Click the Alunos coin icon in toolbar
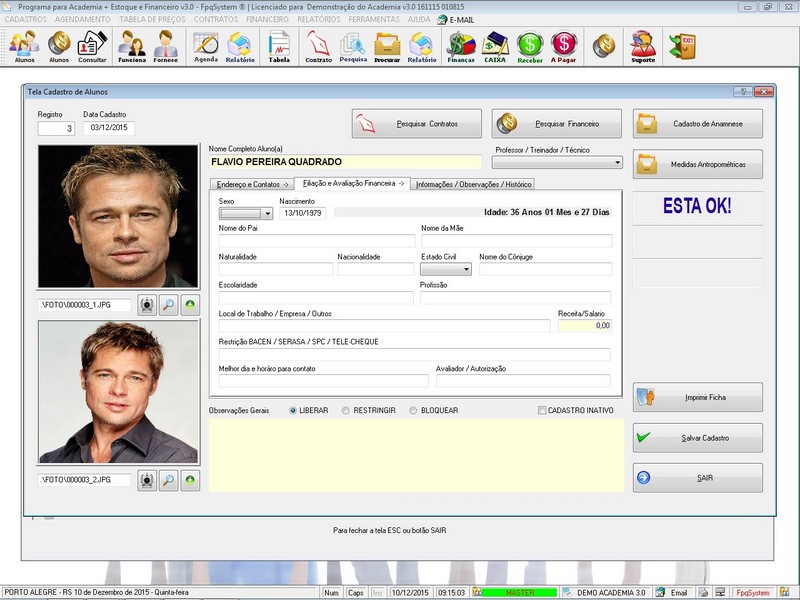Screen dimensions: 800x600 pyautogui.click(x=59, y=46)
